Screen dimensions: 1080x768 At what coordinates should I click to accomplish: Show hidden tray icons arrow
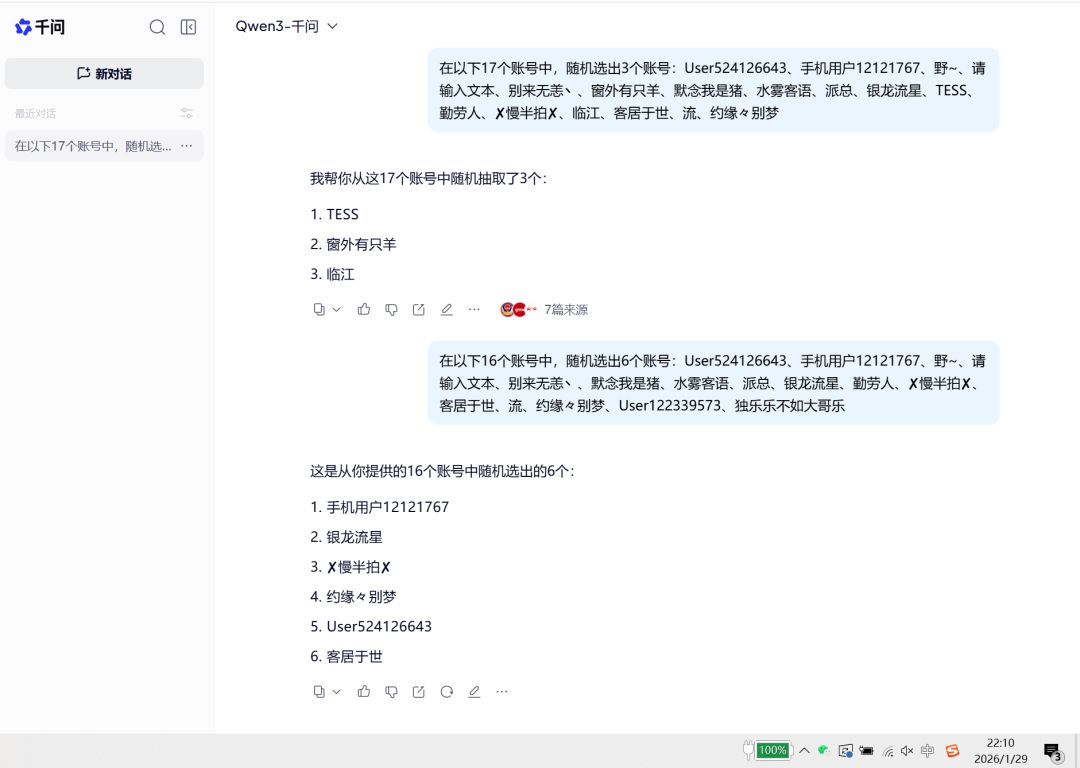pos(804,750)
